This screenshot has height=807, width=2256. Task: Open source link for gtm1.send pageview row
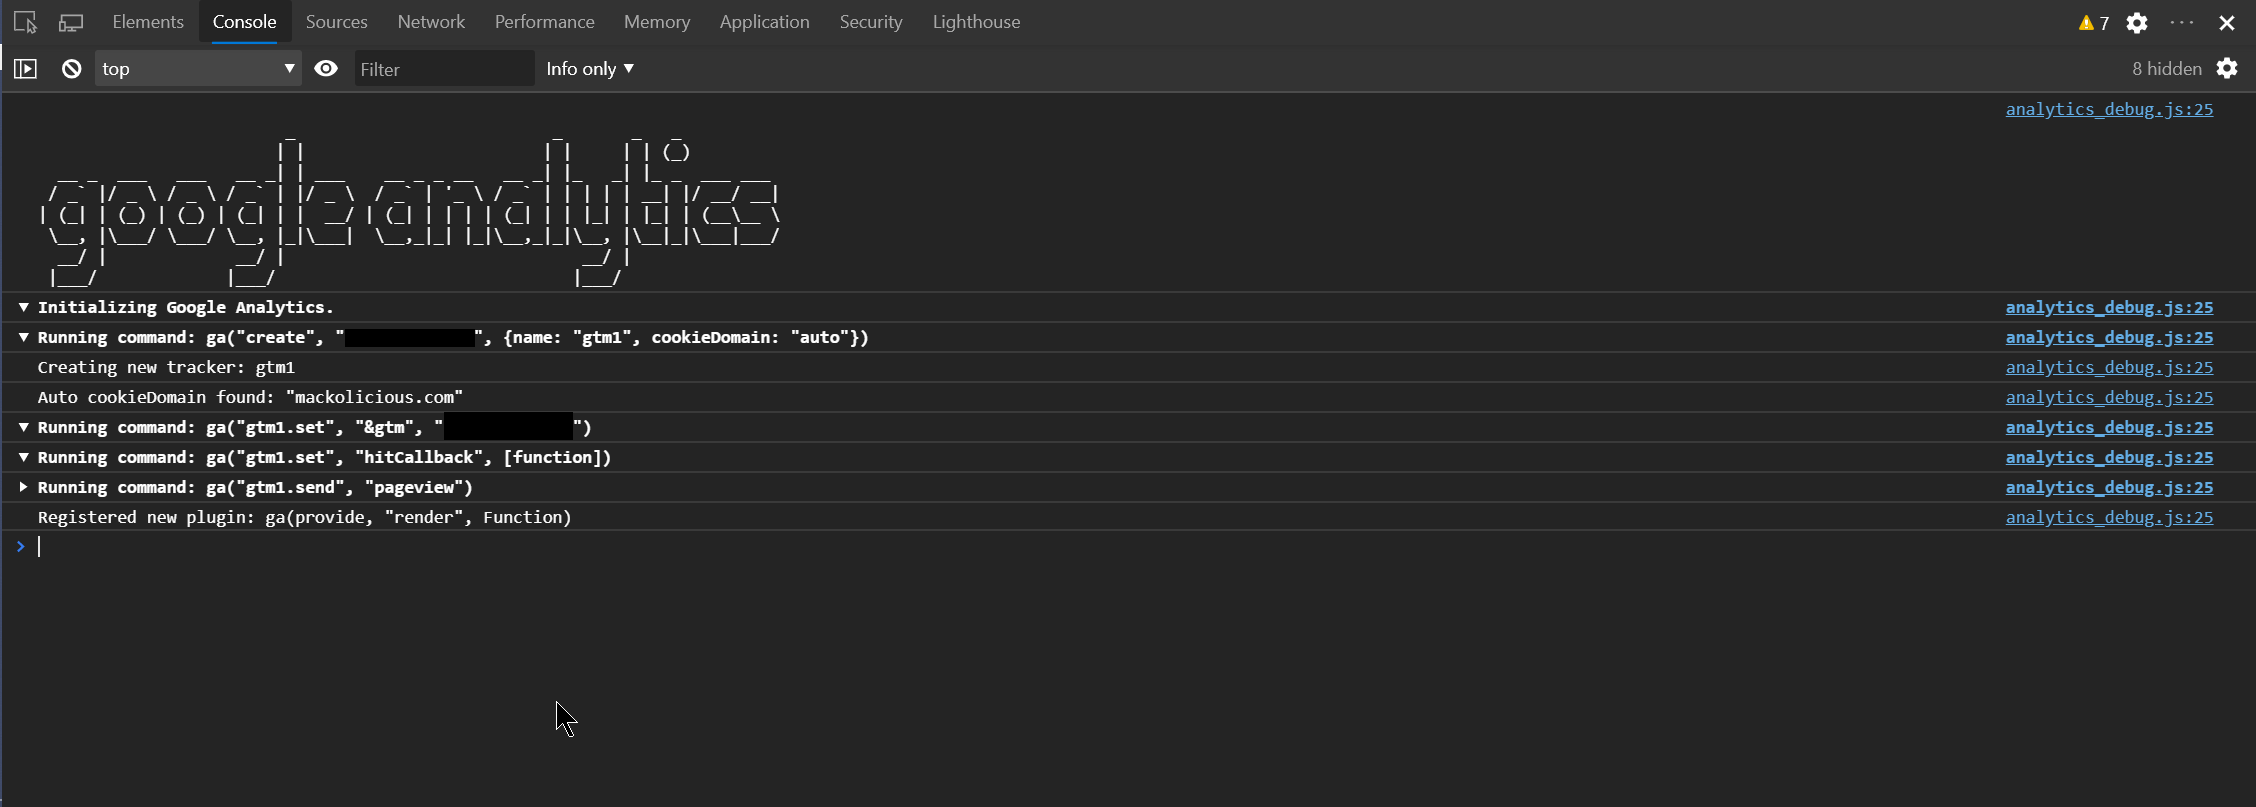tap(2109, 487)
